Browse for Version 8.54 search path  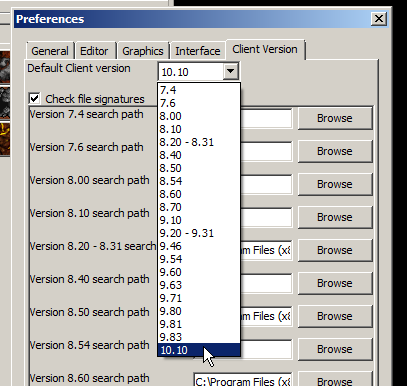click(x=335, y=349)
